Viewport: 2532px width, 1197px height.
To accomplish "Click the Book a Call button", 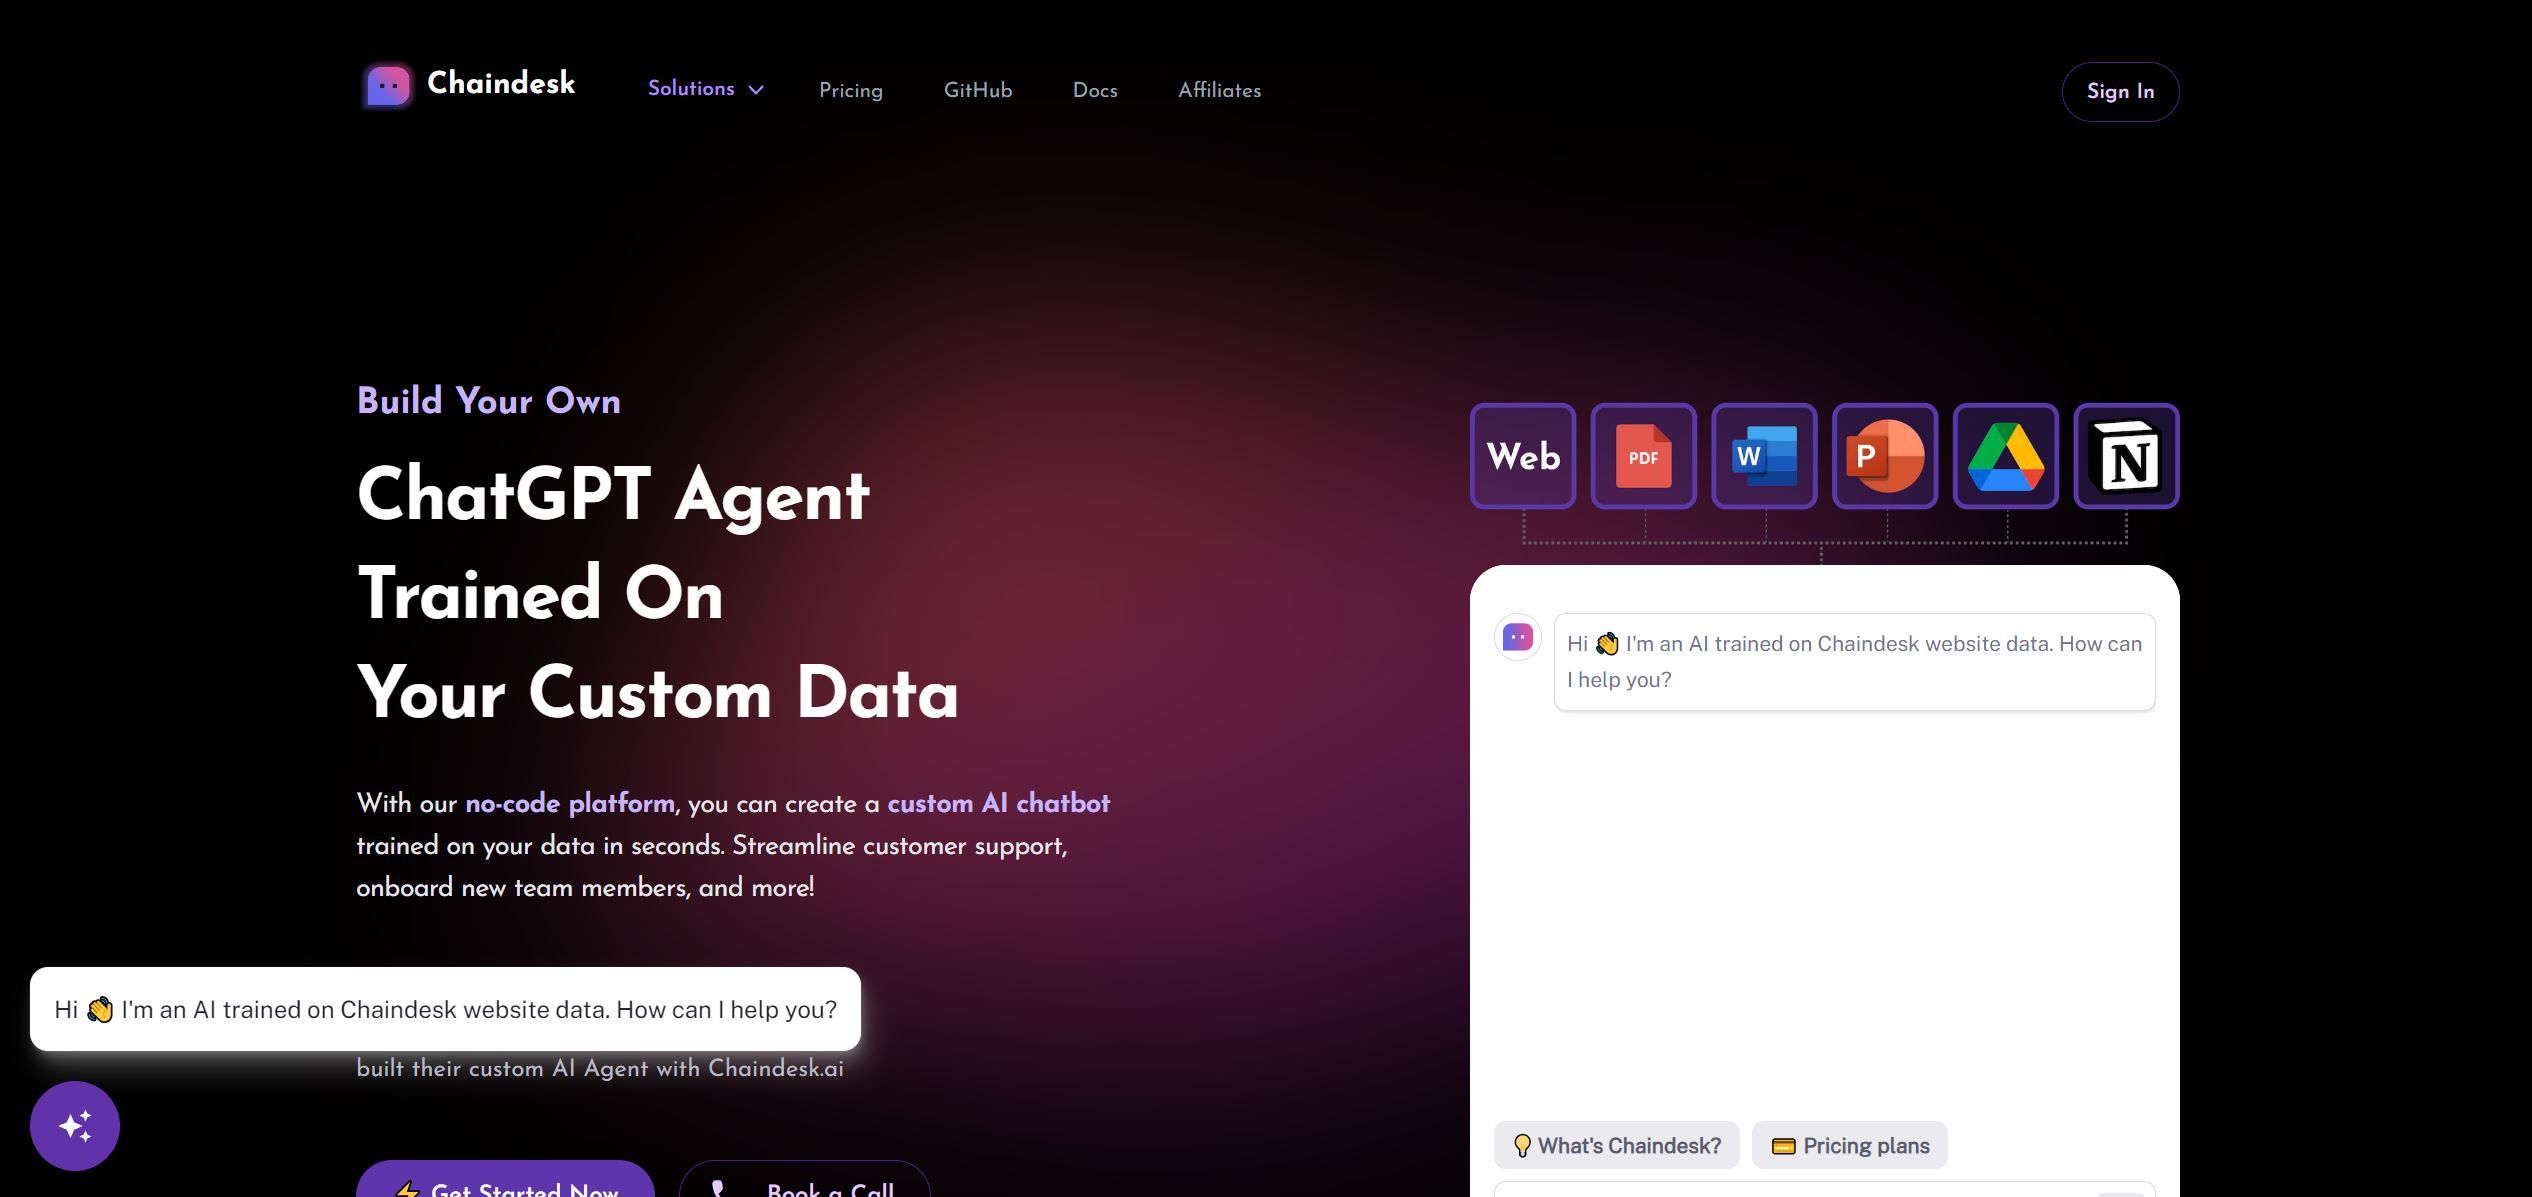I will (x=803, y=1188).
